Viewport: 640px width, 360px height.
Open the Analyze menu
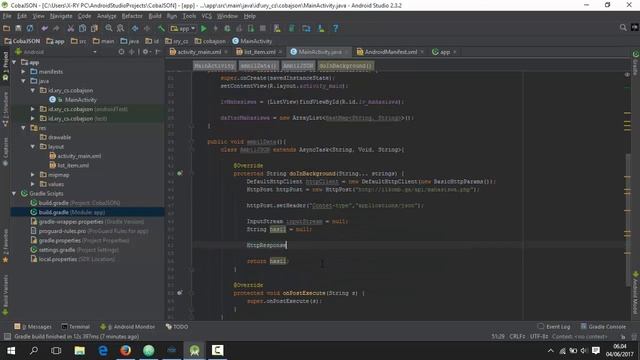point(107,16)
